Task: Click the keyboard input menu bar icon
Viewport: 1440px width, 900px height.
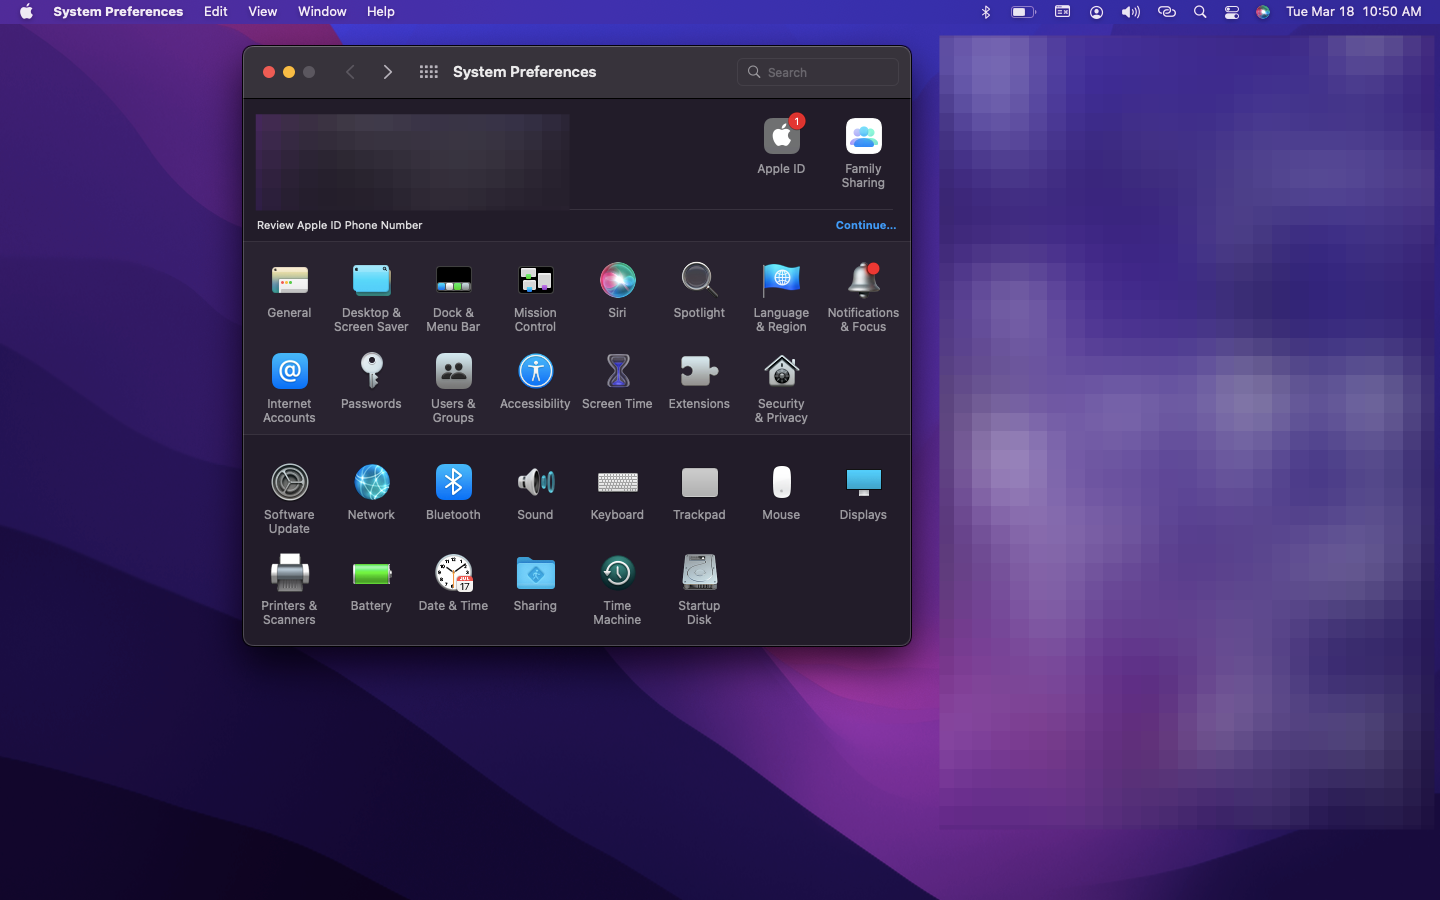Action: pyautogui.click(x=1063, y=12)
